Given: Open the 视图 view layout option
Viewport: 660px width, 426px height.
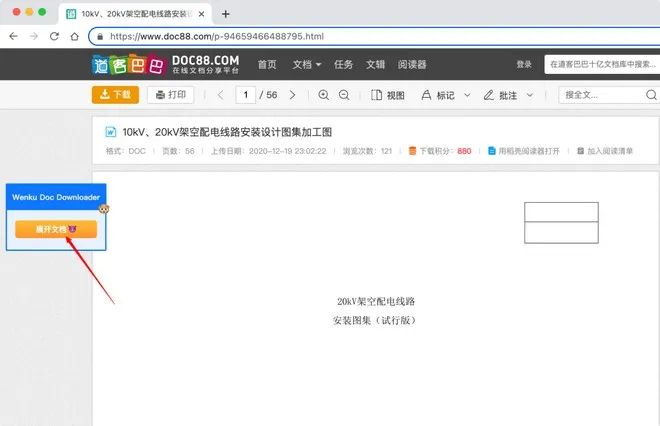Looking at the screenshot, I should 388,95.
